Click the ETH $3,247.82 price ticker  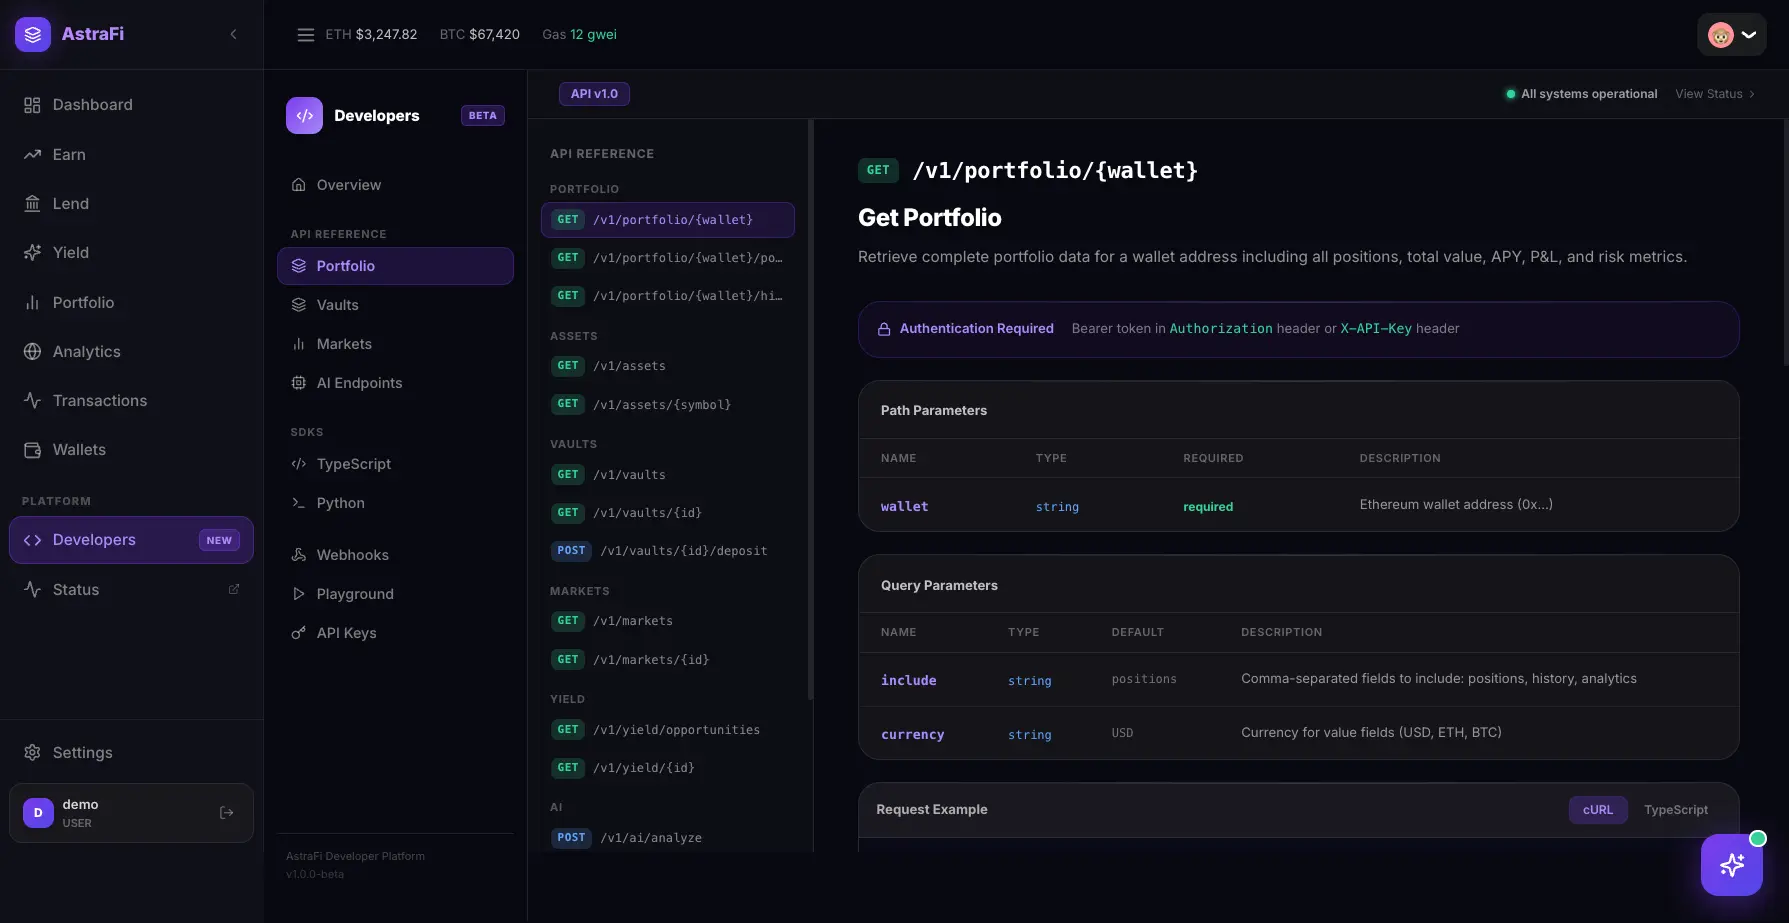371,35
